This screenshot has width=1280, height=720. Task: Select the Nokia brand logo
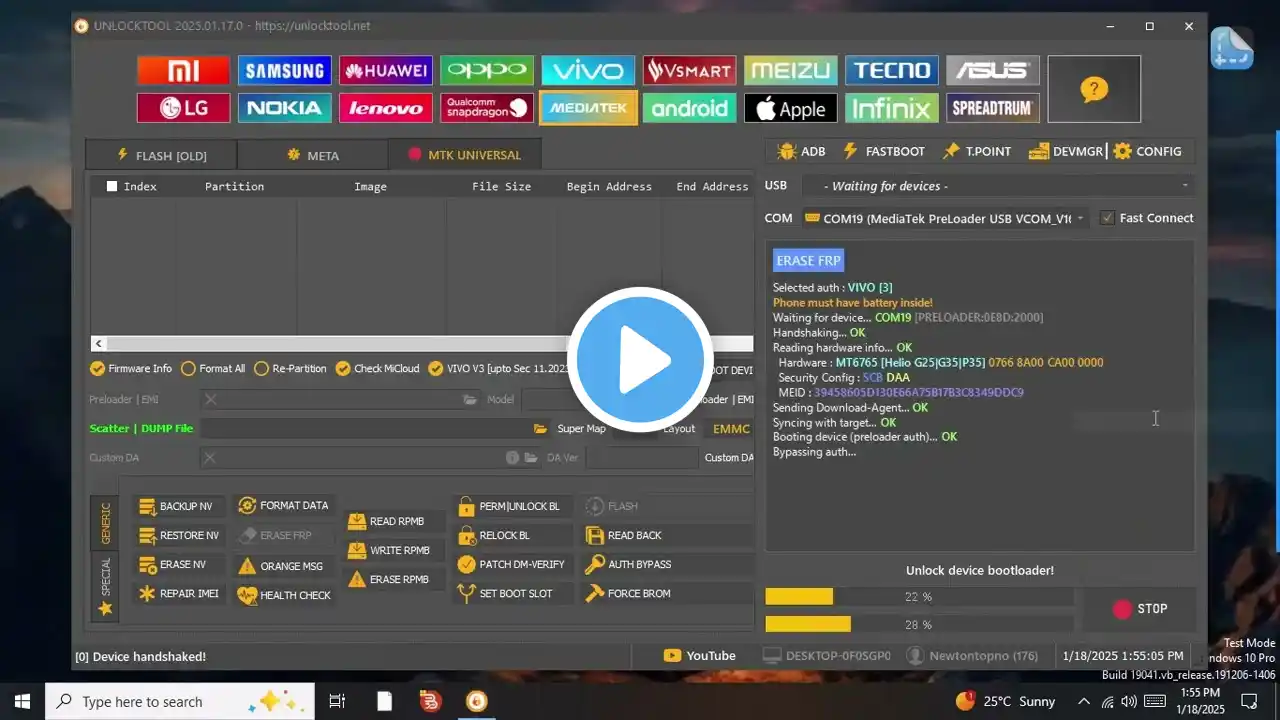[x=285, y=108]
